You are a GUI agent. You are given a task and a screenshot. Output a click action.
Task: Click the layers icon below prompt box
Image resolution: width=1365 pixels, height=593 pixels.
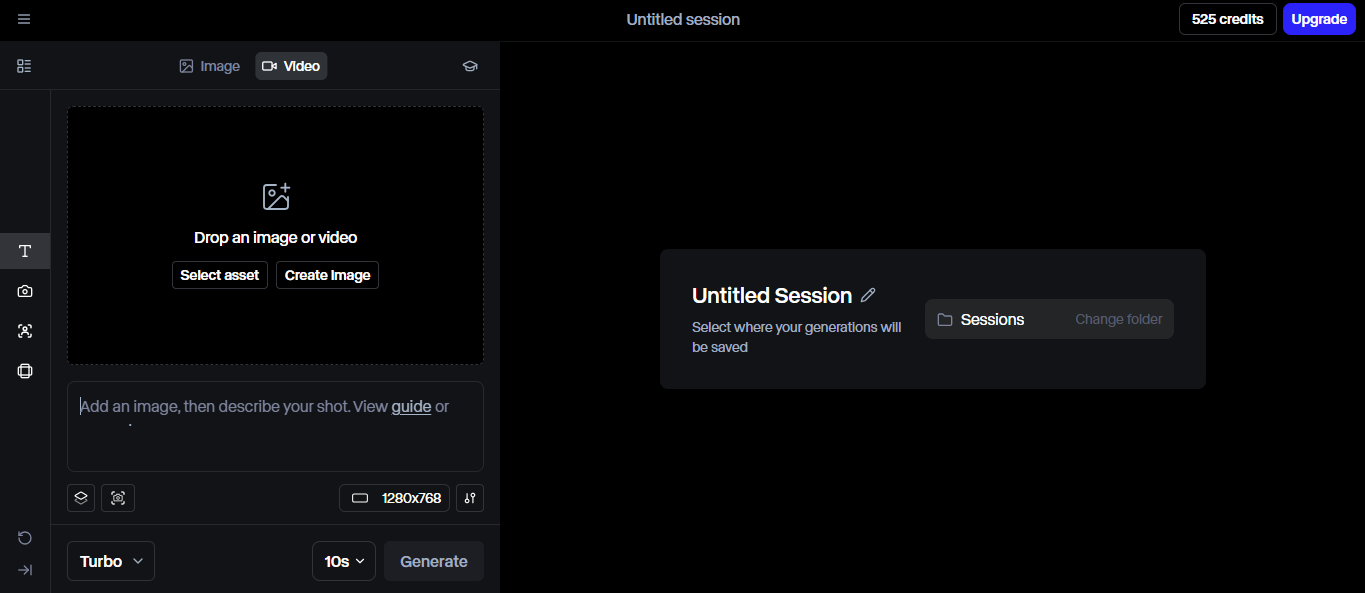(x=81, y=498)
